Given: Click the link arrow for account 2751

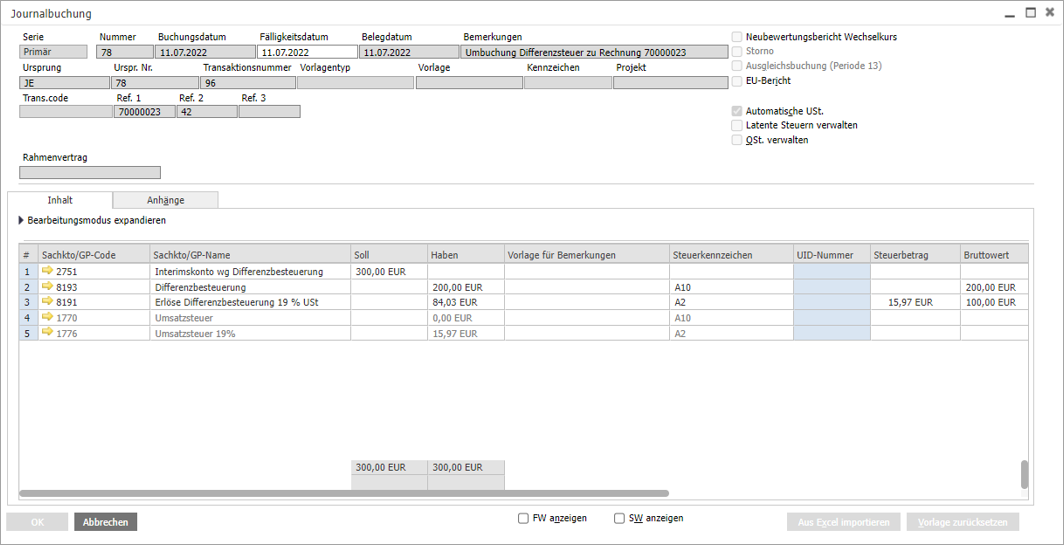Looking at the screenshot, I should pos(47,271).
